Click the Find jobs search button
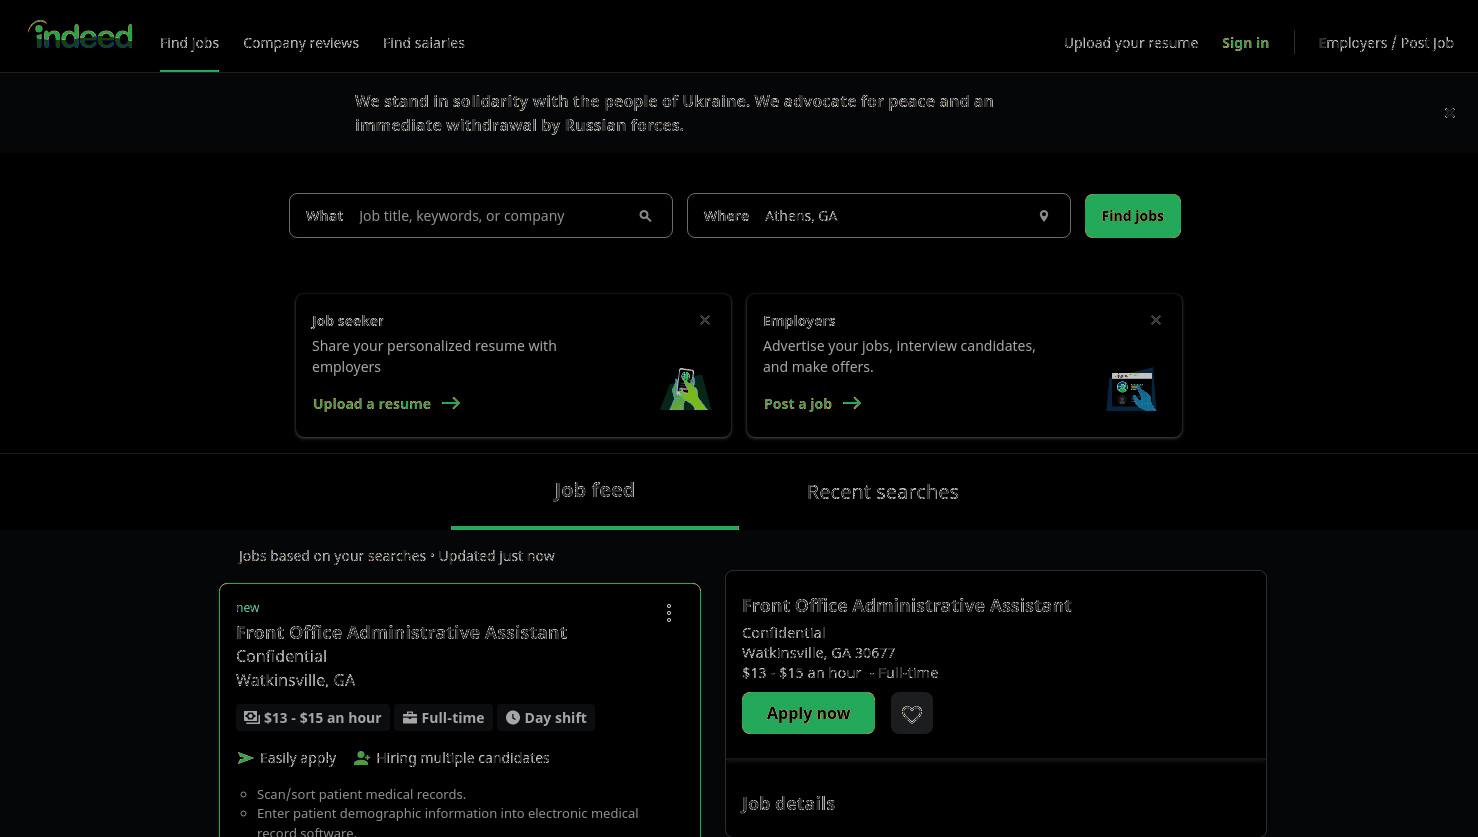Image resolution: width=1478 pixels, height=837 pixels. pyautogui.click(x=1133, y=216)
